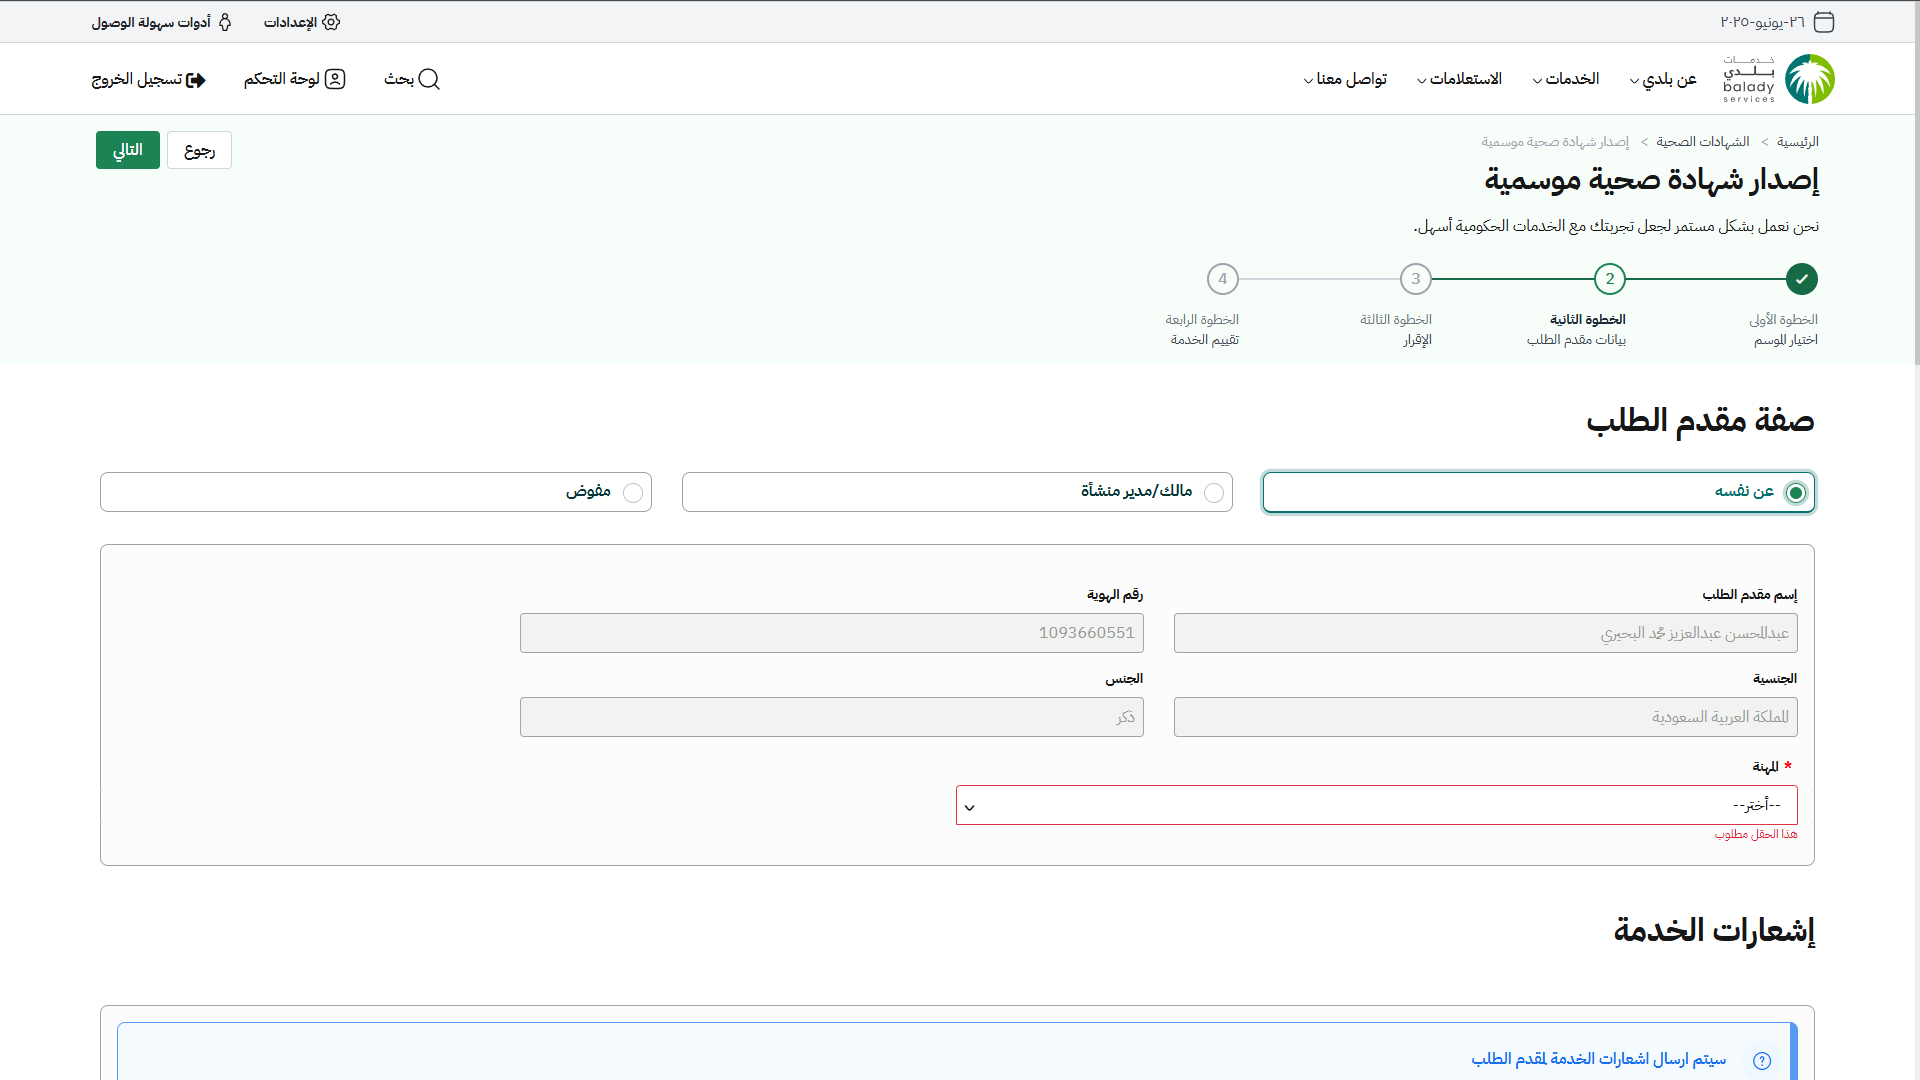
Task: Click the completed first step checkmark circle
Action: [1801, 279]
